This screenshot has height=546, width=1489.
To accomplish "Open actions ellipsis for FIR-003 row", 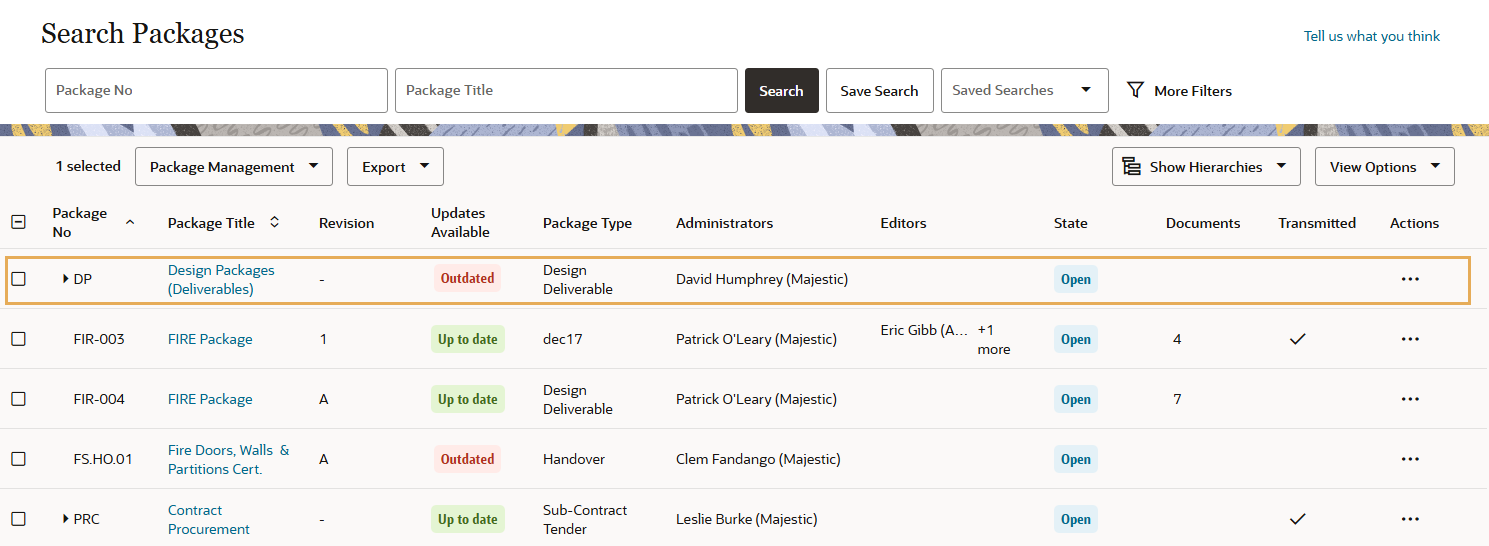I will [x=1410, y=339].
